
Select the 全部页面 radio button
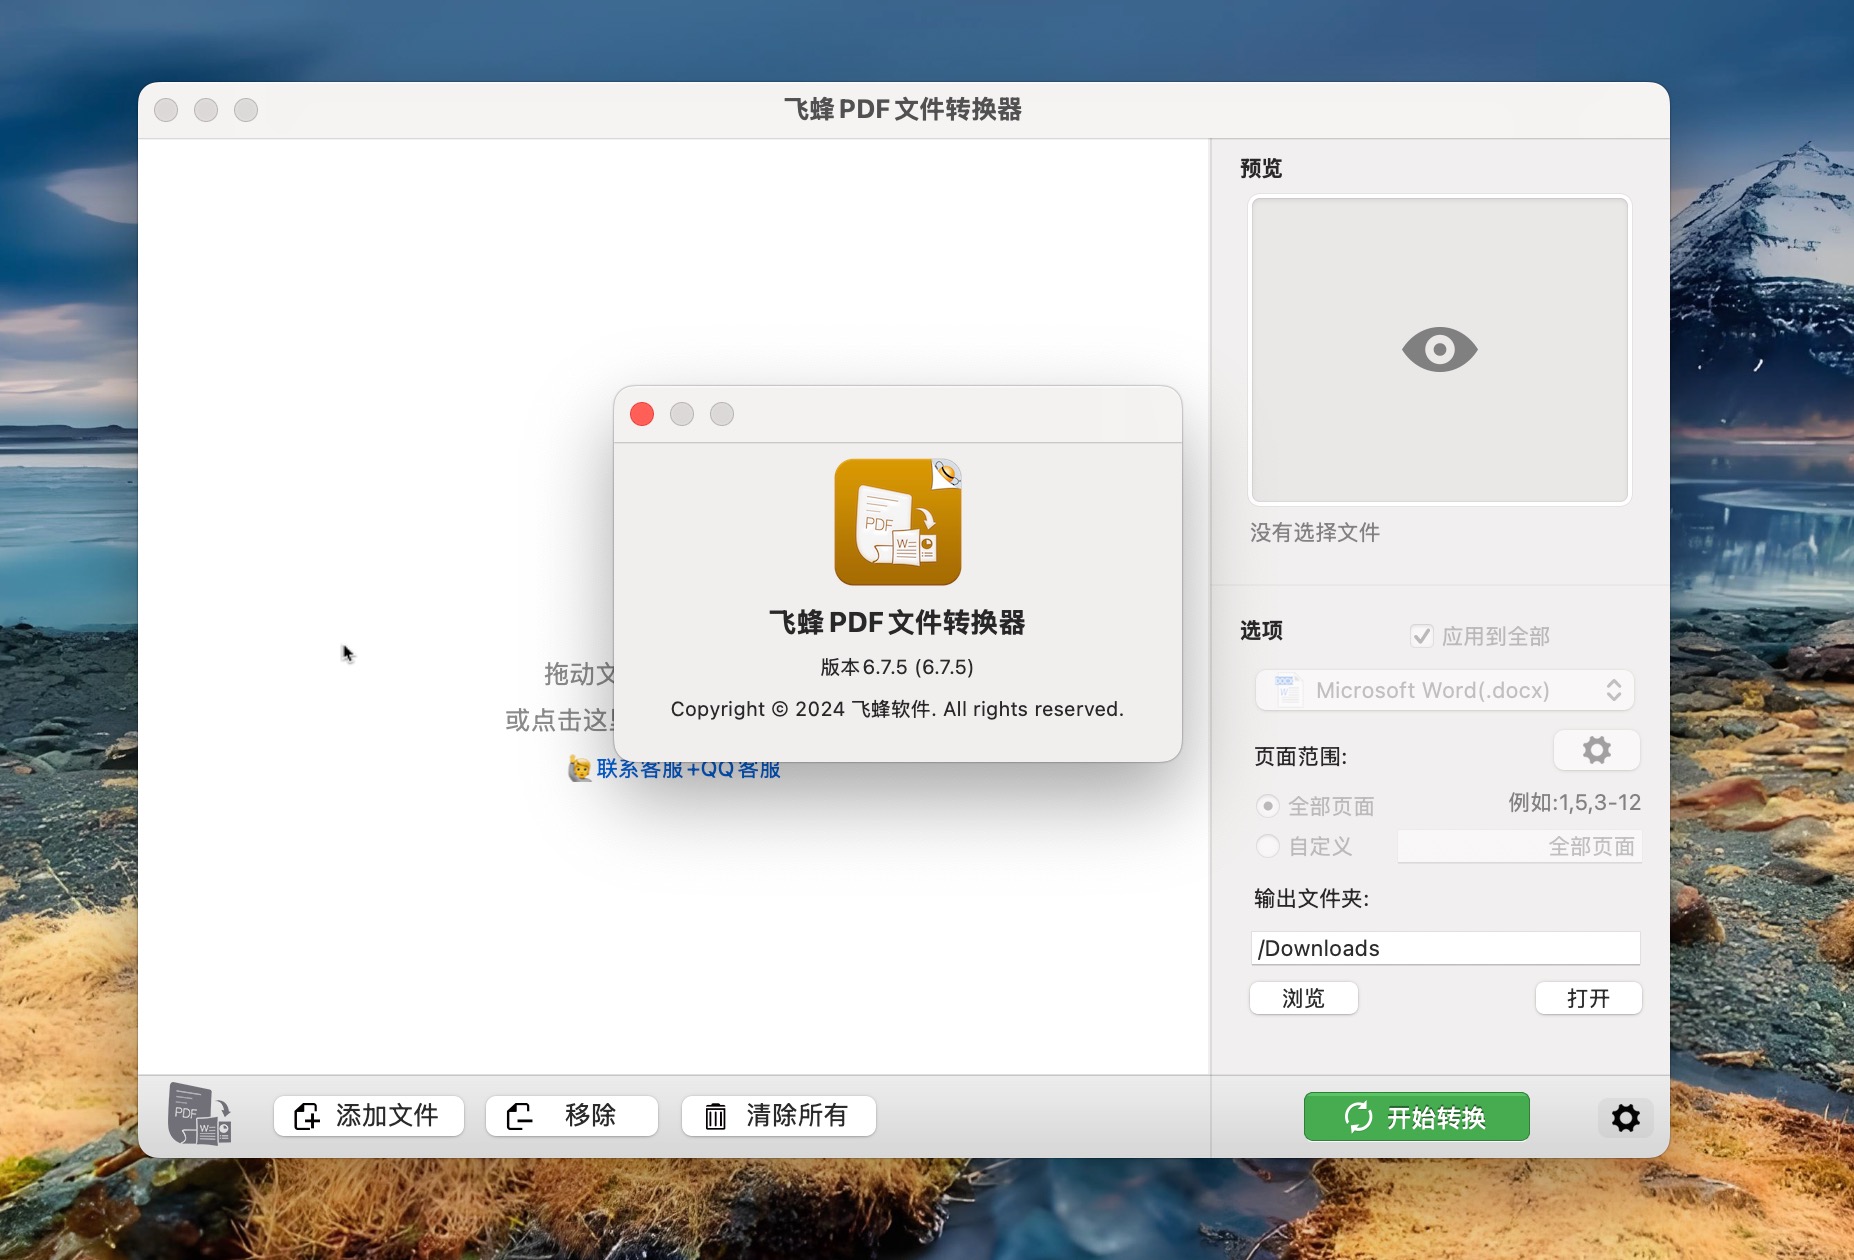click(1268, 806)
